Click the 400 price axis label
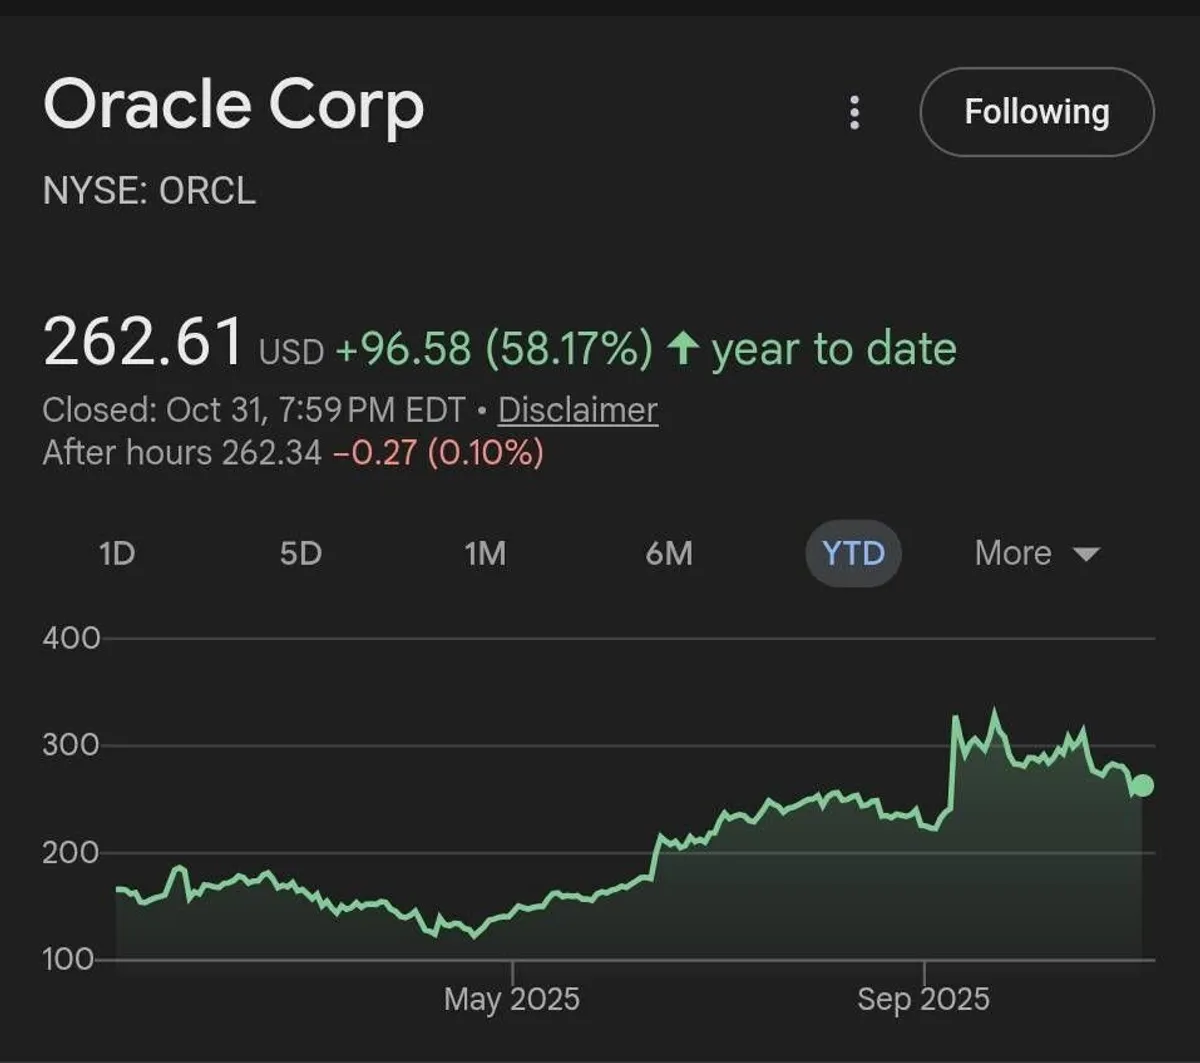This screenshot has height=1063, width=1200. point(71,638)
